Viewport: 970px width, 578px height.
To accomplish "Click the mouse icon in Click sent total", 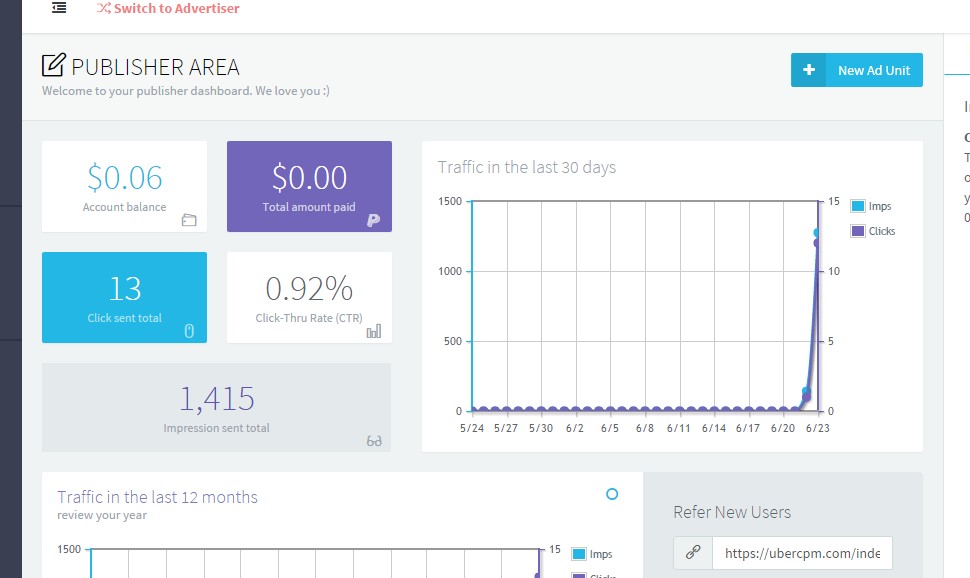I will pos(189,331).
